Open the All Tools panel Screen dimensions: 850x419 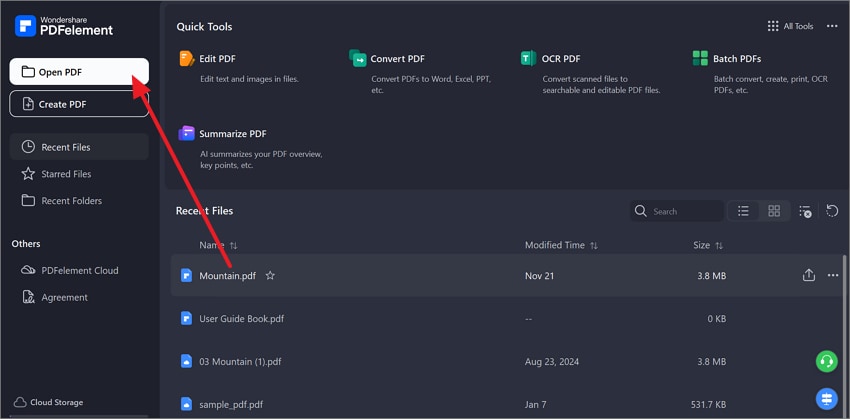pyautogui.click(x=790, y=26)
